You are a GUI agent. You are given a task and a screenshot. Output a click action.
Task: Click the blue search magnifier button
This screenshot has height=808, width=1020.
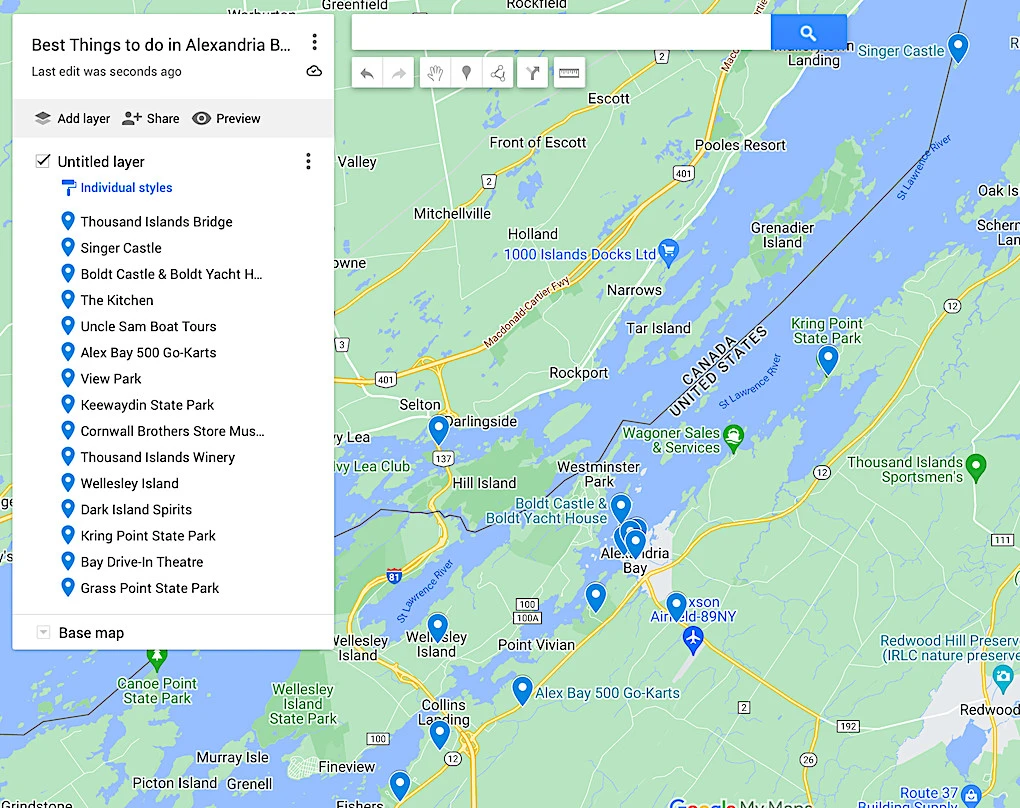coord(809,33)
